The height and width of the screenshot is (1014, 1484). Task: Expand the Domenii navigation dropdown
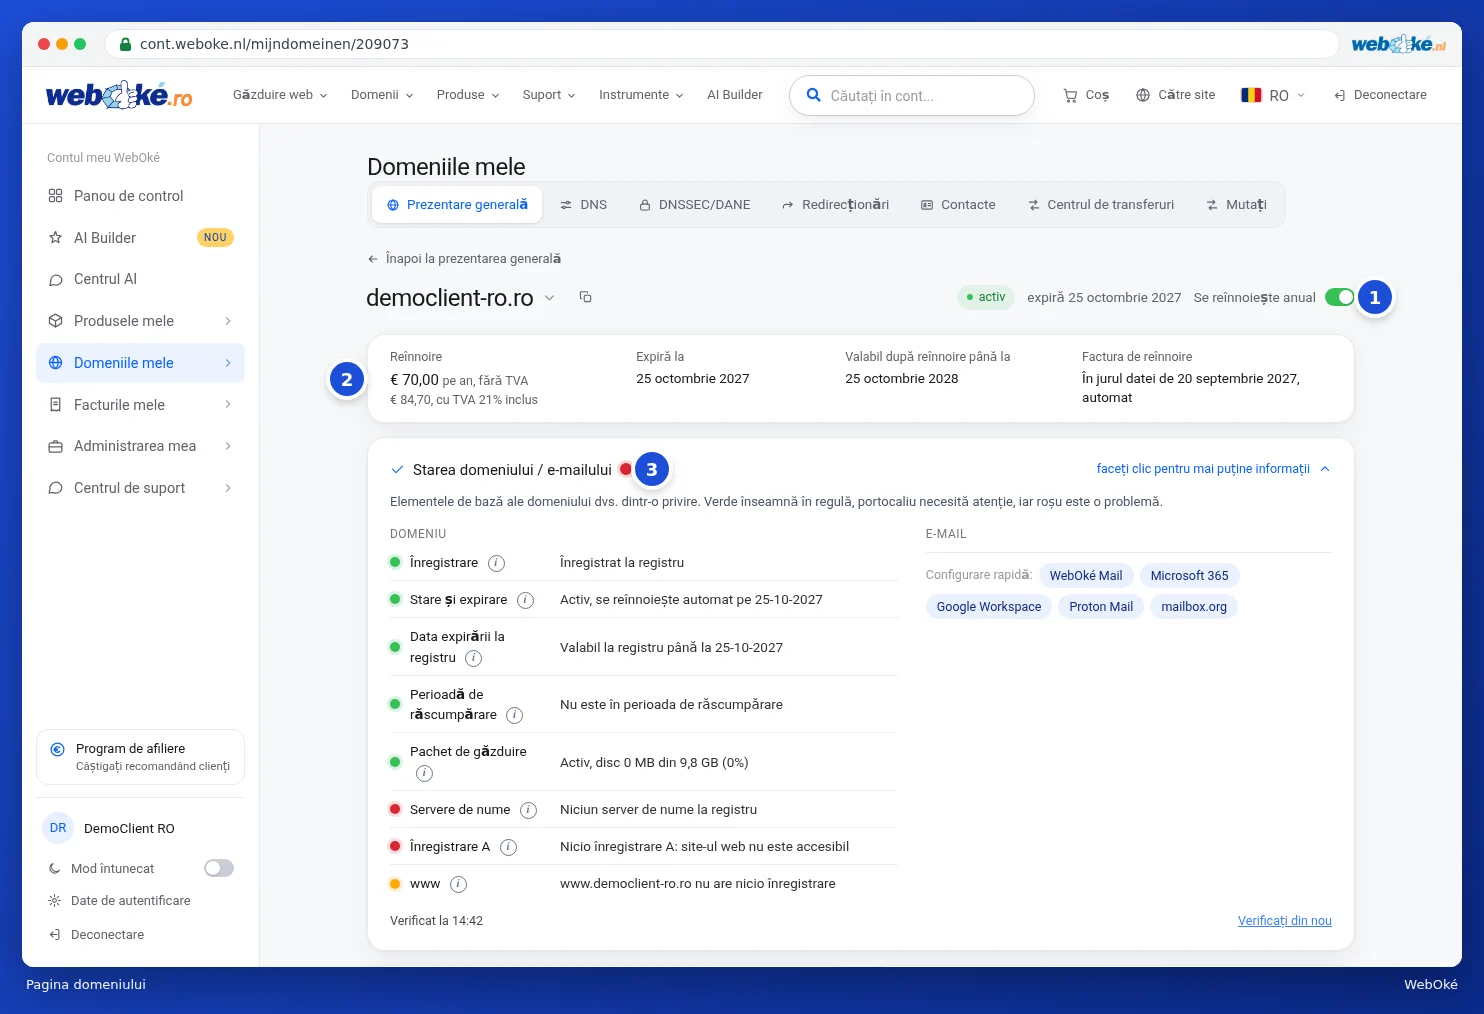point(382,95)
